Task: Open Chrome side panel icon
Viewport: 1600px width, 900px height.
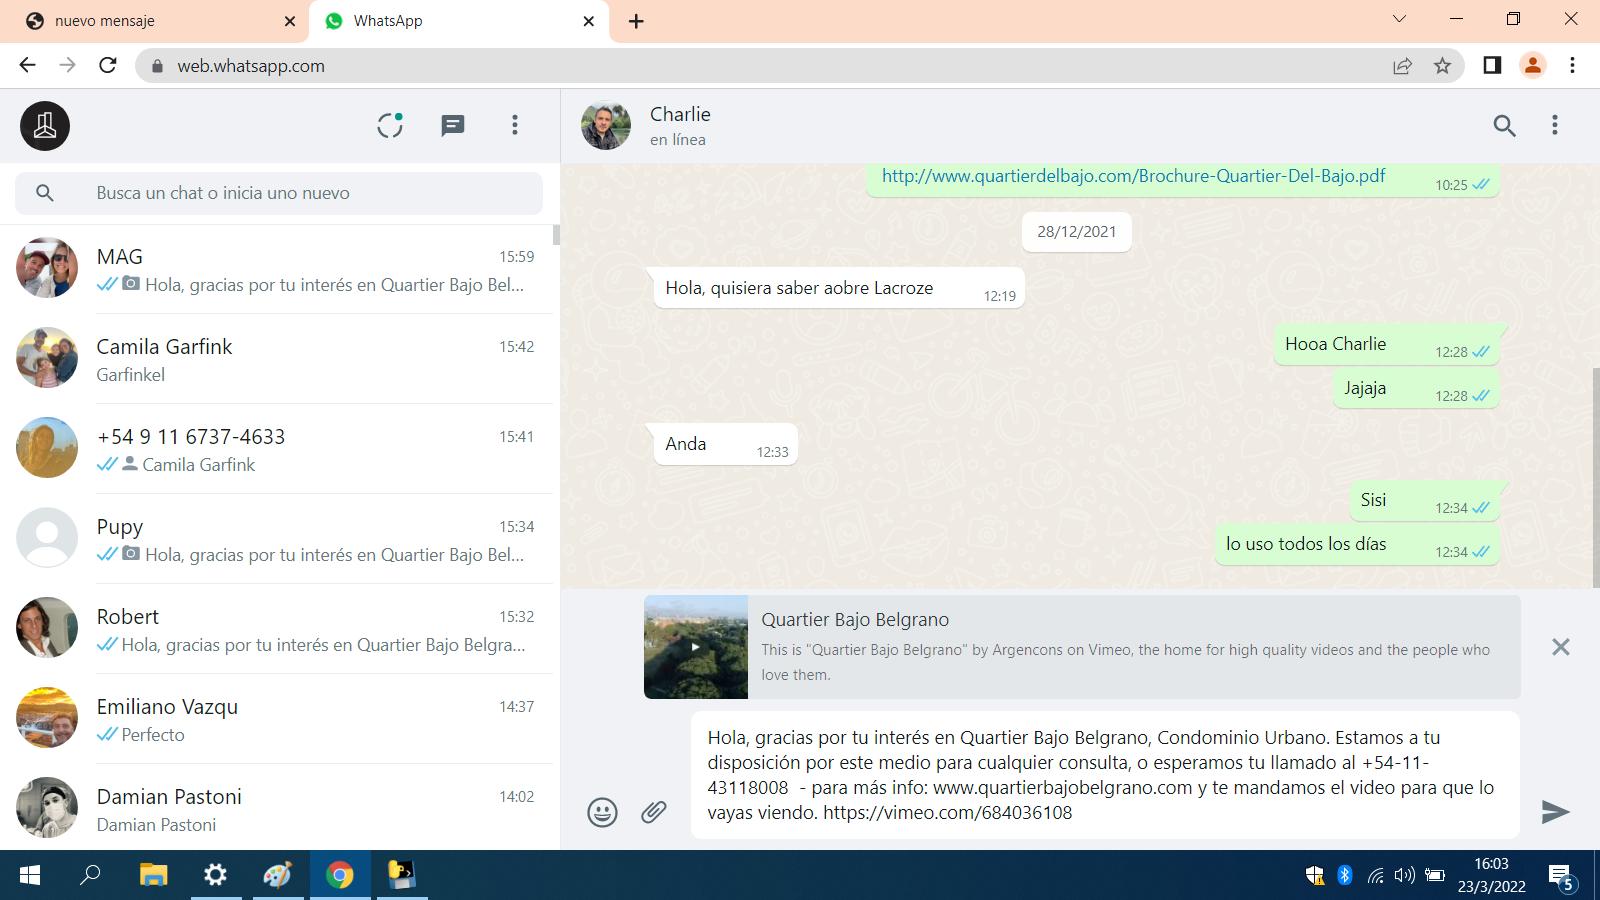Action: coord(1492,65)
